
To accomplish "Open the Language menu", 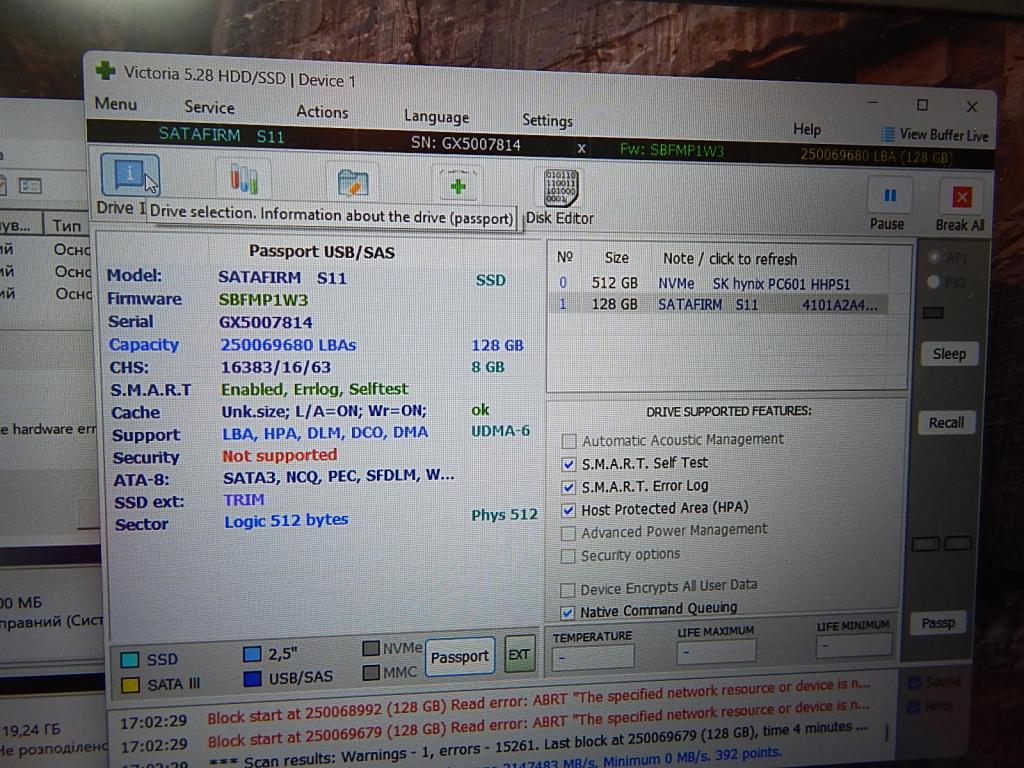I will tap(436, 116).
